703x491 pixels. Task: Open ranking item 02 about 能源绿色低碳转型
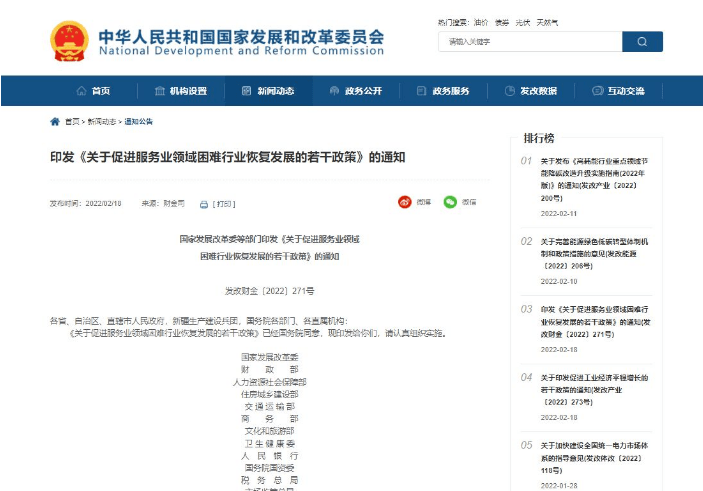(x=595, y=254)
